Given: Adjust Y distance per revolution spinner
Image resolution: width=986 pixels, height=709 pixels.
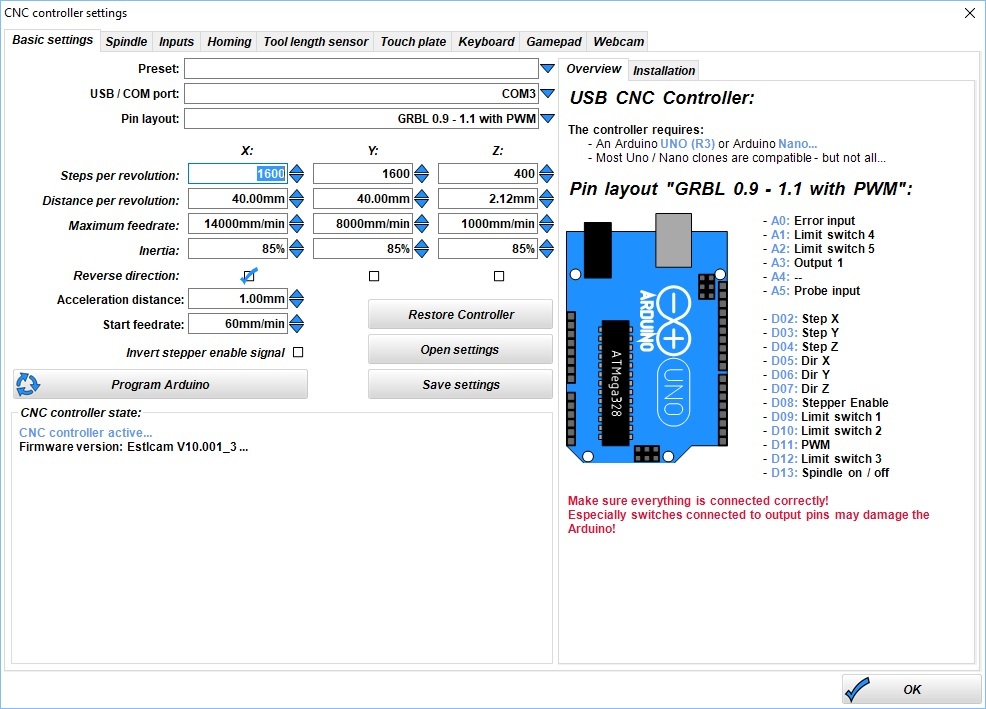Looking at the screenshot, I should tap(422, 199).
